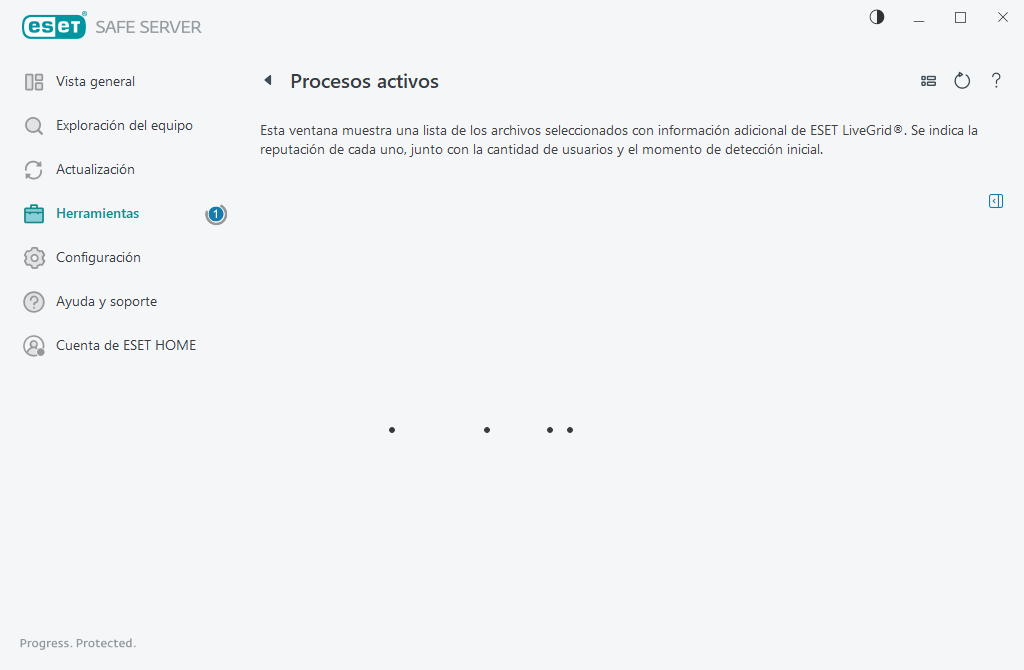
Task: Click the Procesos activos heading
Action: point(364,82)
